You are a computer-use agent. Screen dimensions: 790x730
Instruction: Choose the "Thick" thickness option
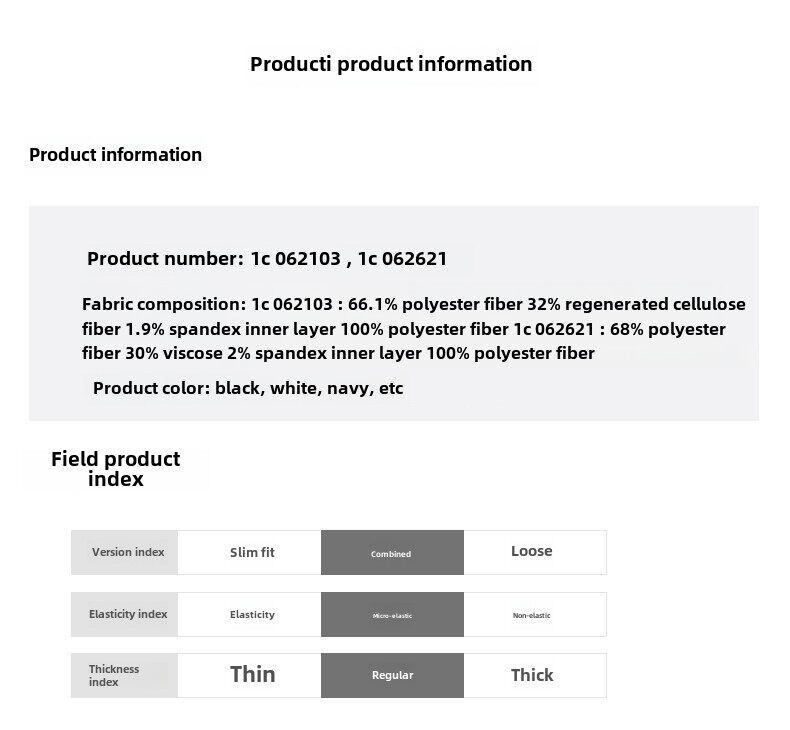tap(532, 675)
